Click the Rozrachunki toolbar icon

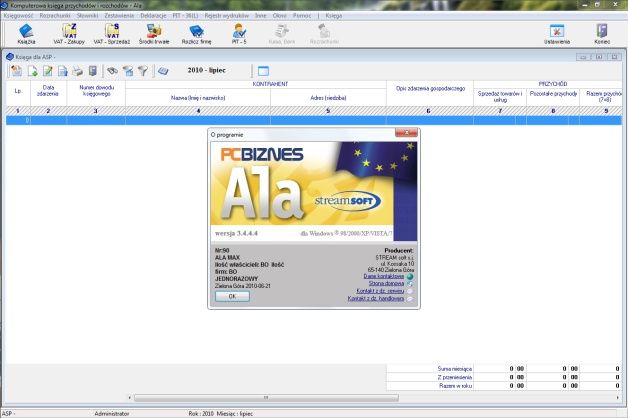pos(324,34)
